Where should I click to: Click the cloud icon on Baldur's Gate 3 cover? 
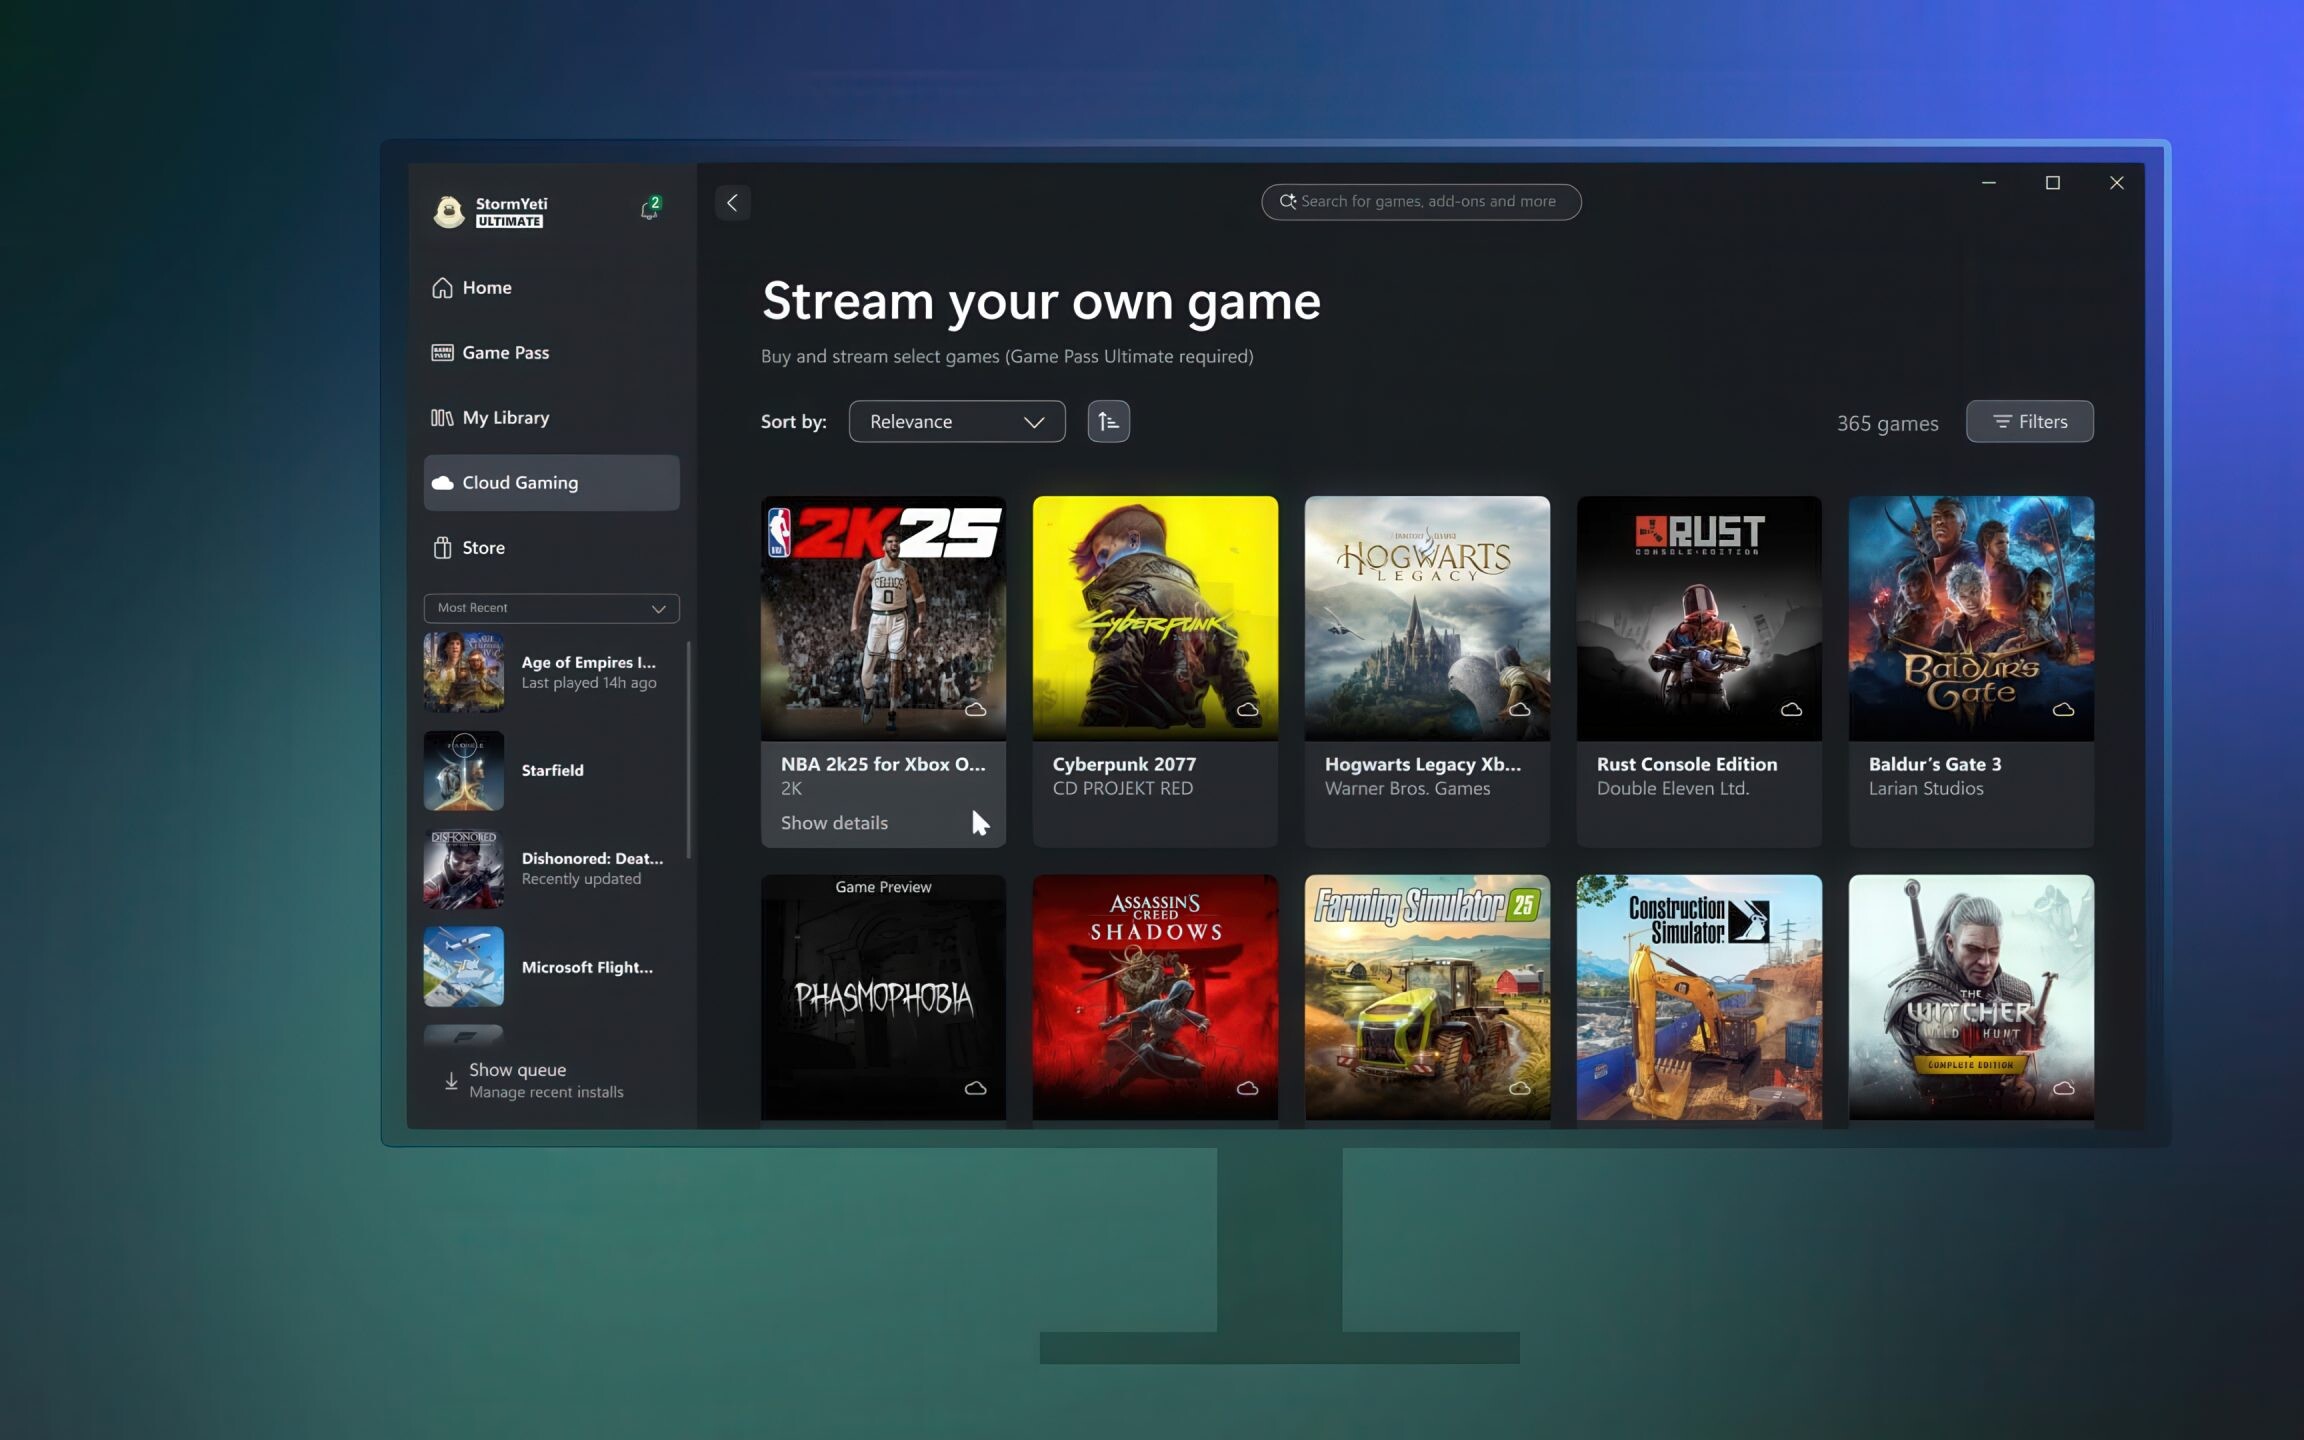click(x=2063, y=710)
